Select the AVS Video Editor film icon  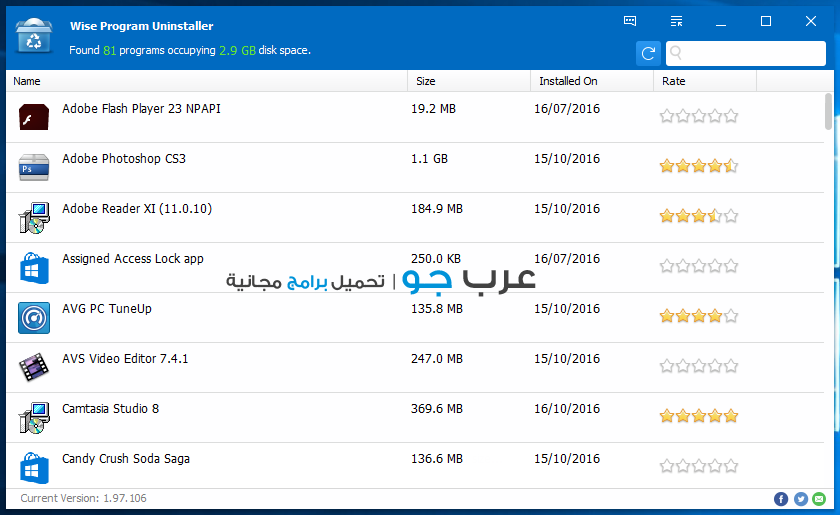click(x=34, y=368)
